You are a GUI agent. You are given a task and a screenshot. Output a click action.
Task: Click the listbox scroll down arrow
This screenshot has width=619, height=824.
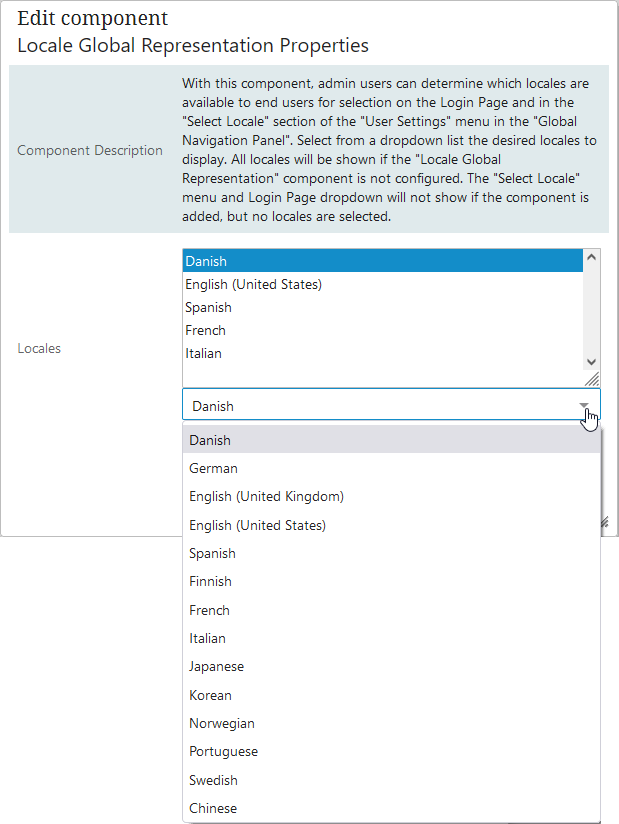[x=591, y=362]
